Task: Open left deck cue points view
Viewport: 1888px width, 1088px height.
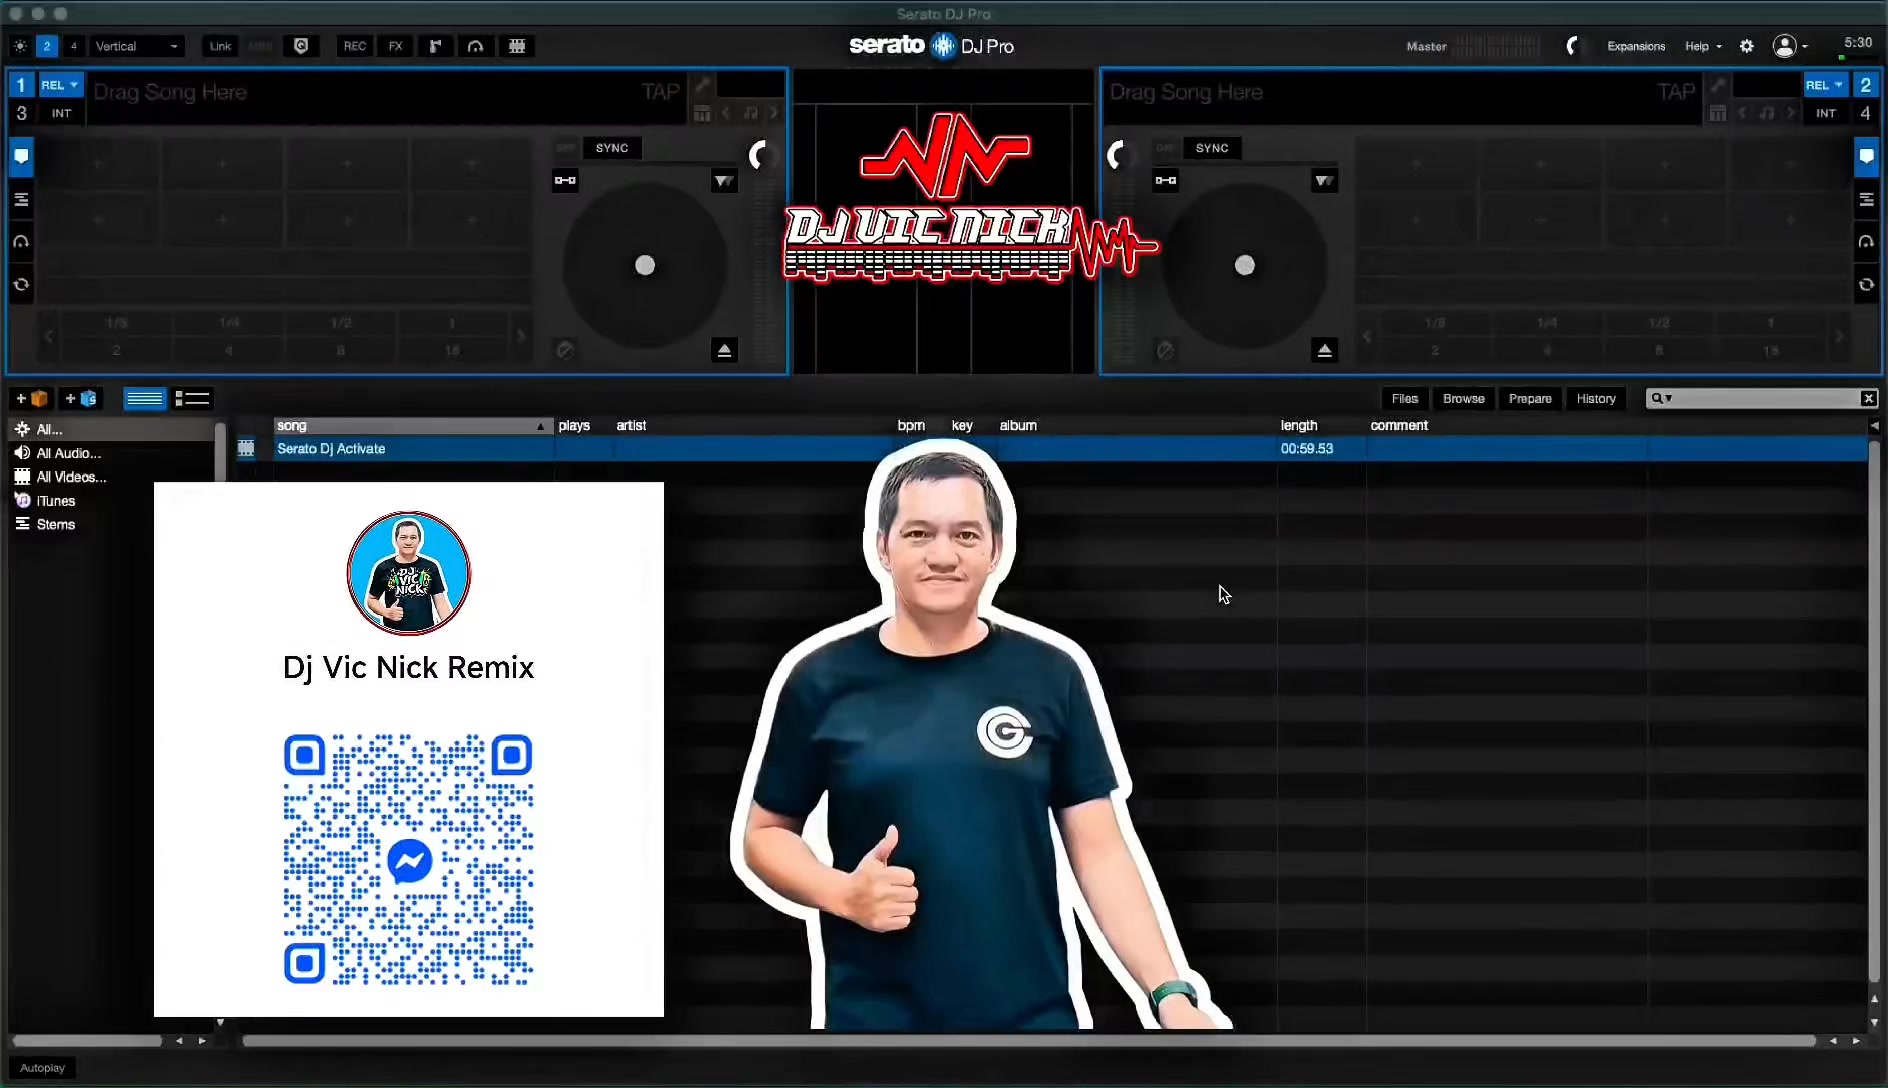Action: tap(21, 156)
